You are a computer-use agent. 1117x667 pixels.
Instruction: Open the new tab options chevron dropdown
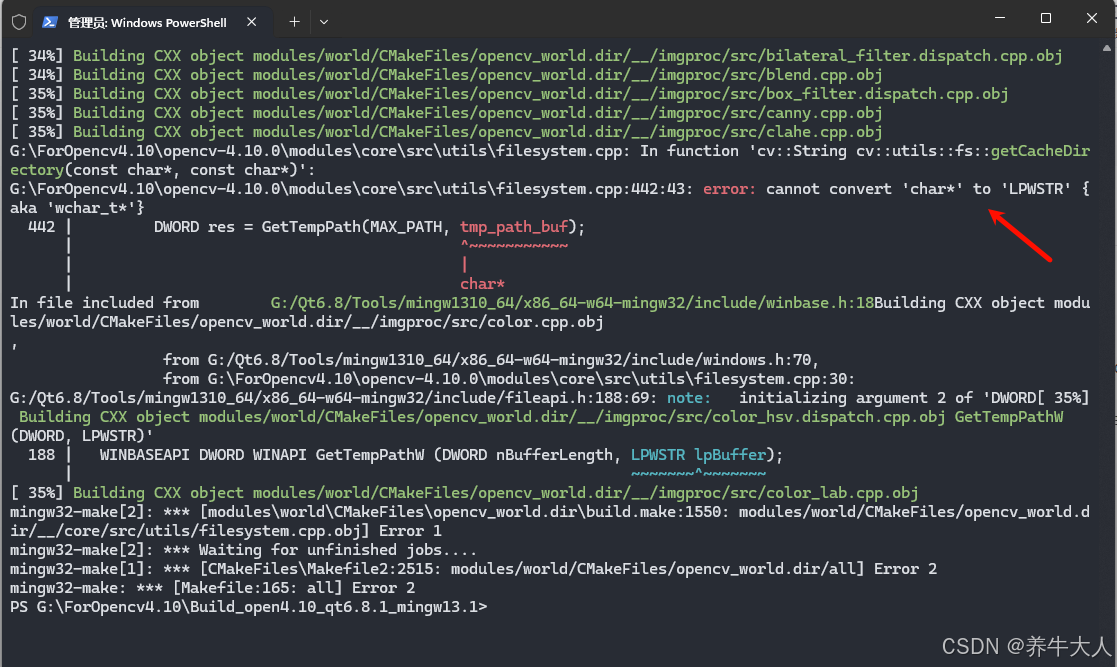point(323,20)
